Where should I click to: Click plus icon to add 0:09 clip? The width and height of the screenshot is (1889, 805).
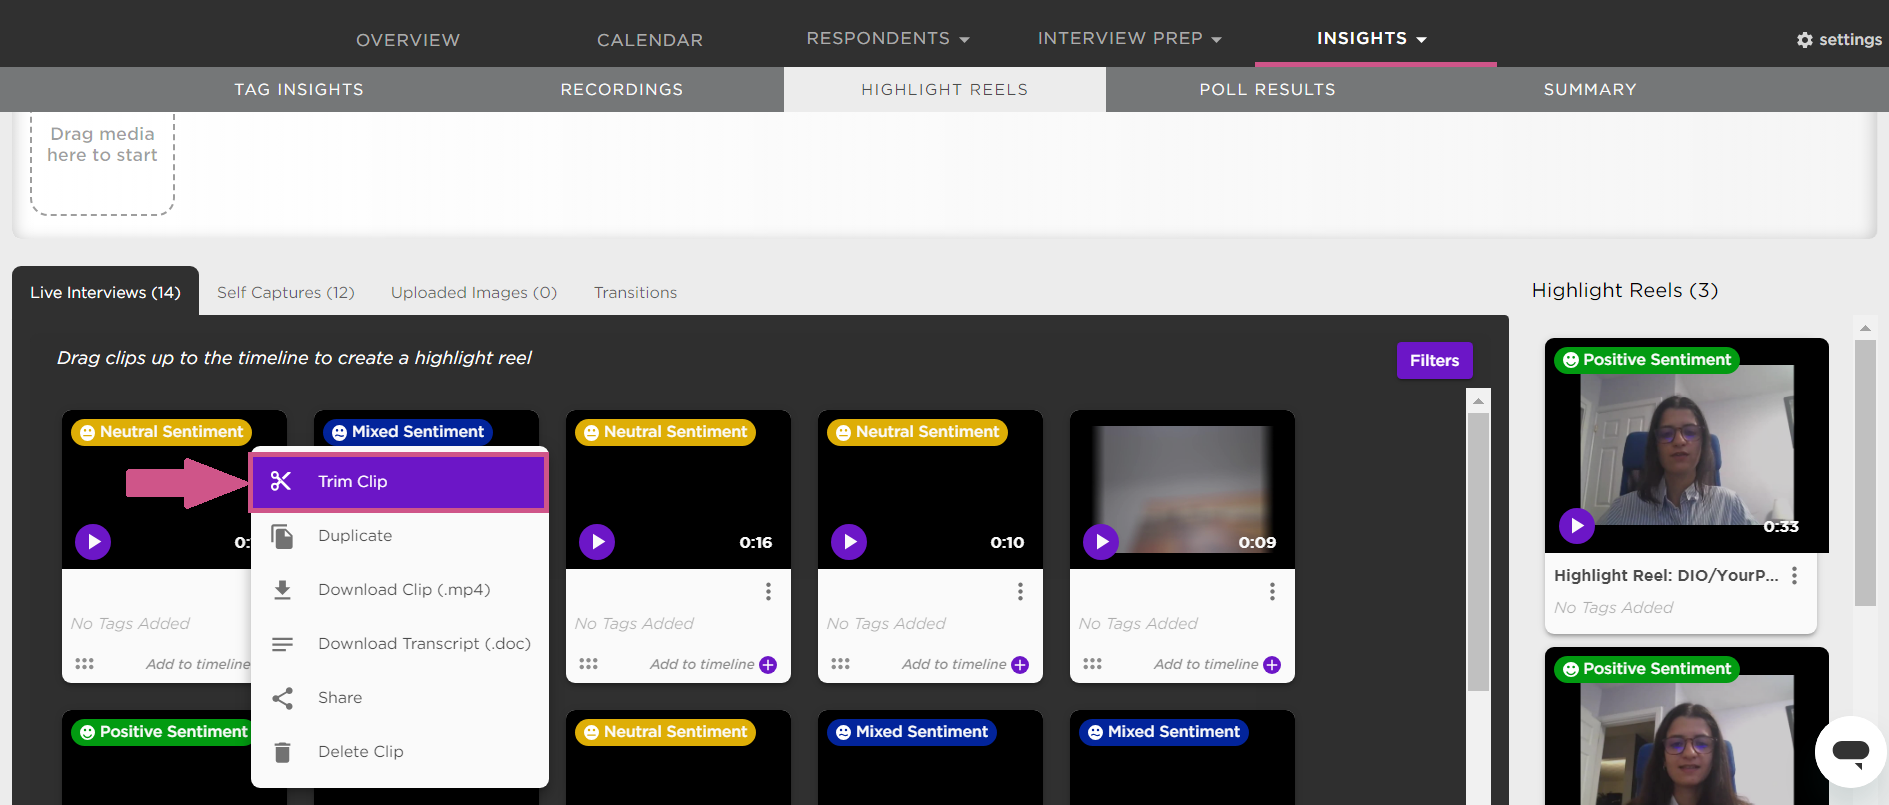click(1272, 665)
